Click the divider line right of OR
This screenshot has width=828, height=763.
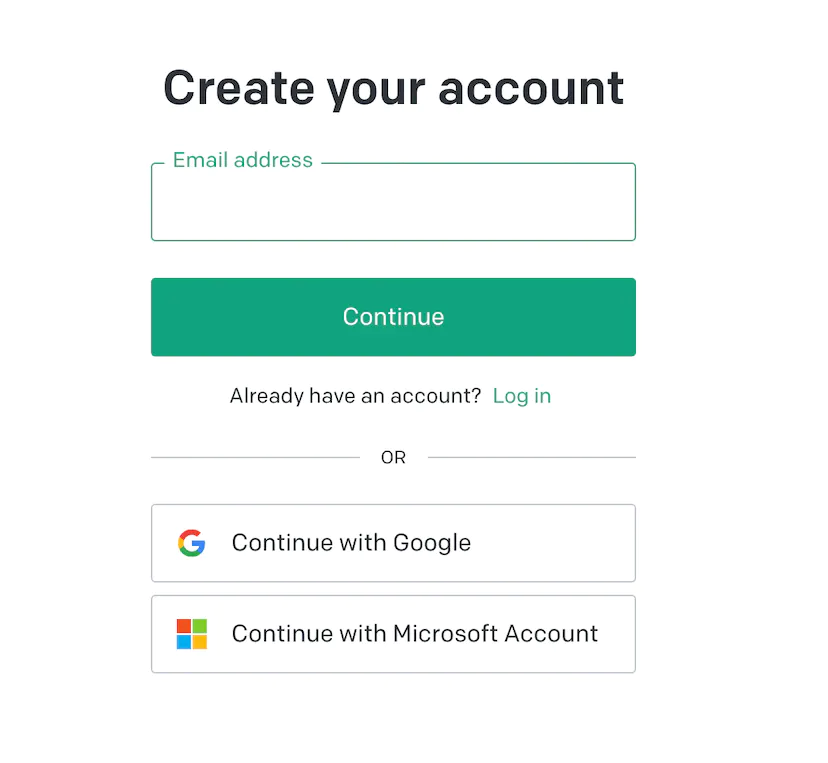(531, 458)
